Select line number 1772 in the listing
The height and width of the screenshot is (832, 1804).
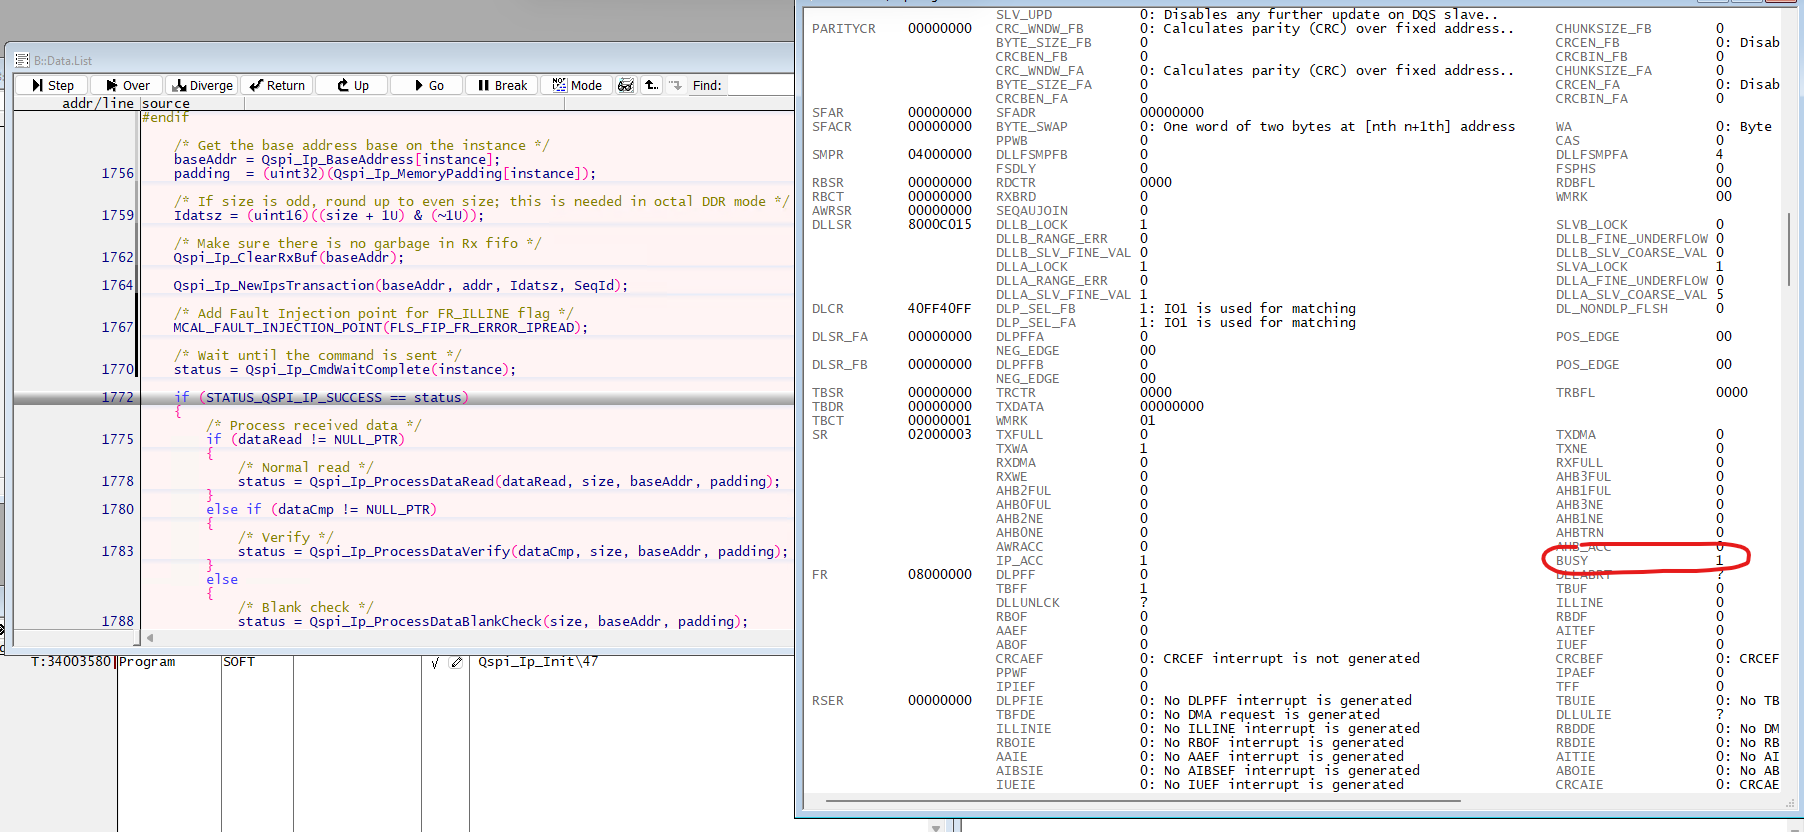(x=117, y=397)
